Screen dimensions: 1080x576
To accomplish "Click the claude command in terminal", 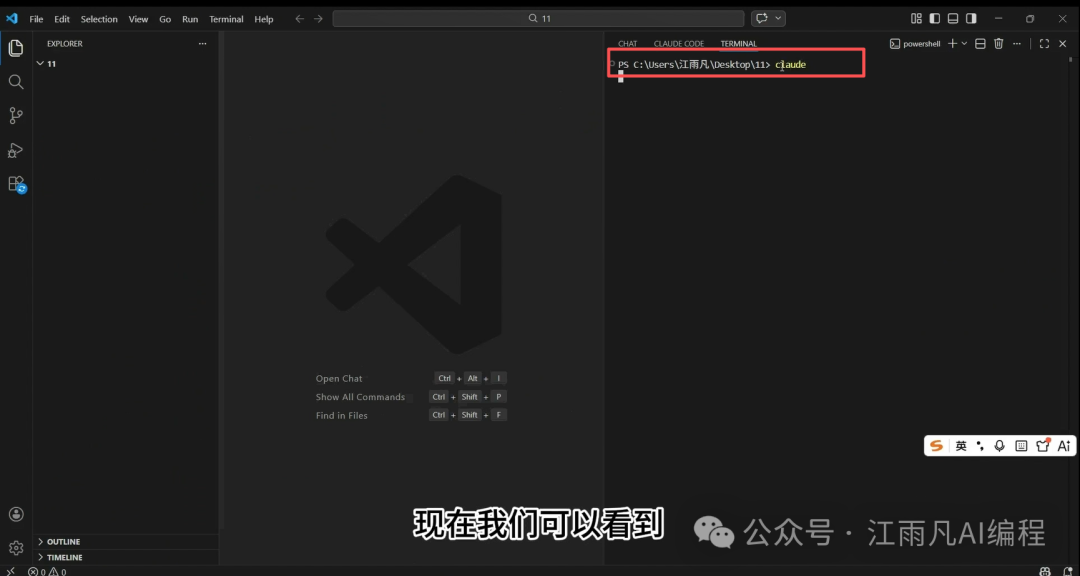I will [791, 65].
